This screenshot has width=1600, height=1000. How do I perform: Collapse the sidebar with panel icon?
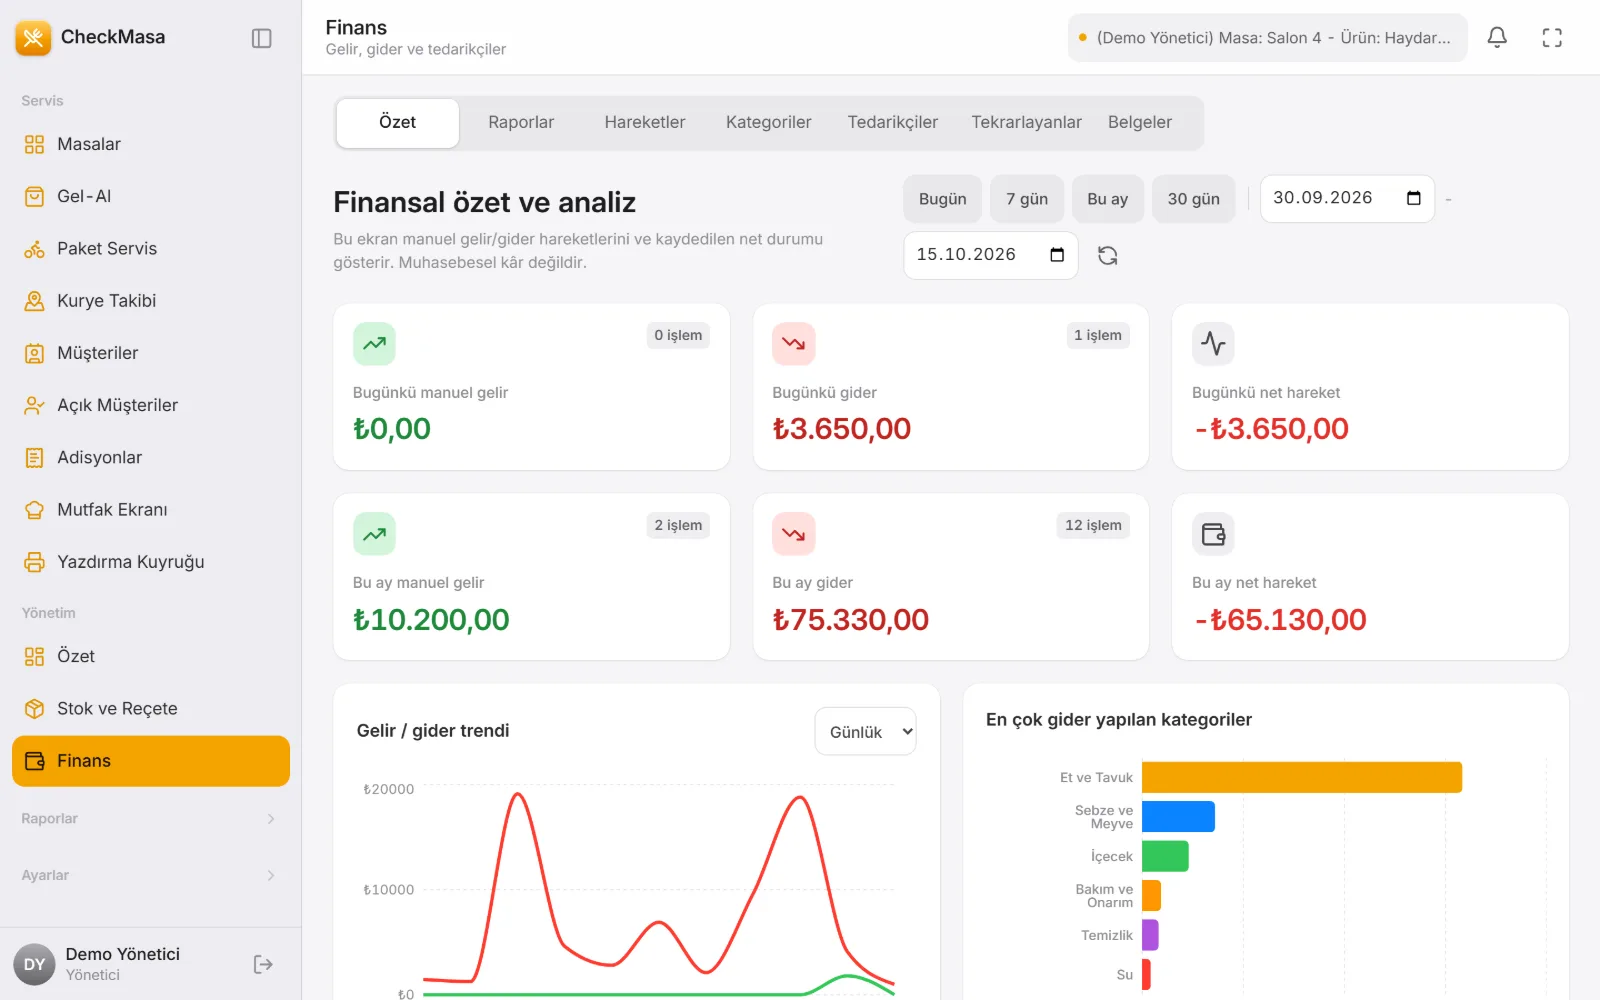tap(262, 38)
